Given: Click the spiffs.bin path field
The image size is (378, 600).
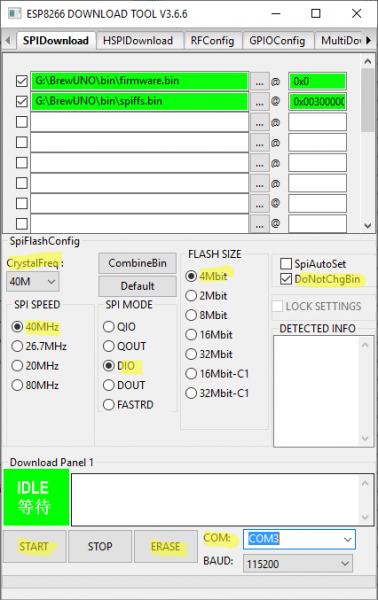Looking at the screenshot, I should pos(140,101).
